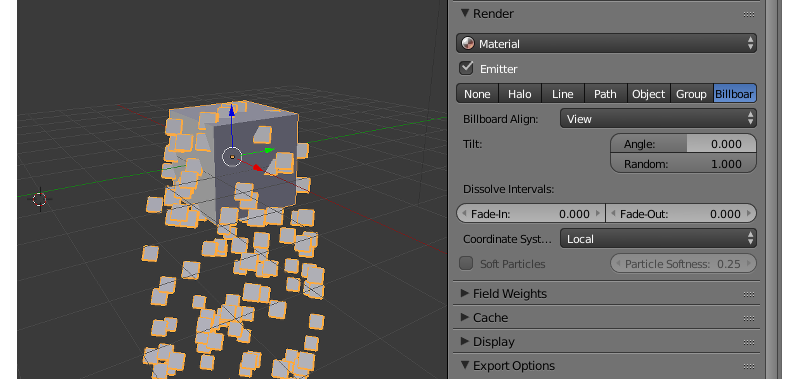The image size is (800, 379).
Task: Select Line render type
Action: click(562, 94)
